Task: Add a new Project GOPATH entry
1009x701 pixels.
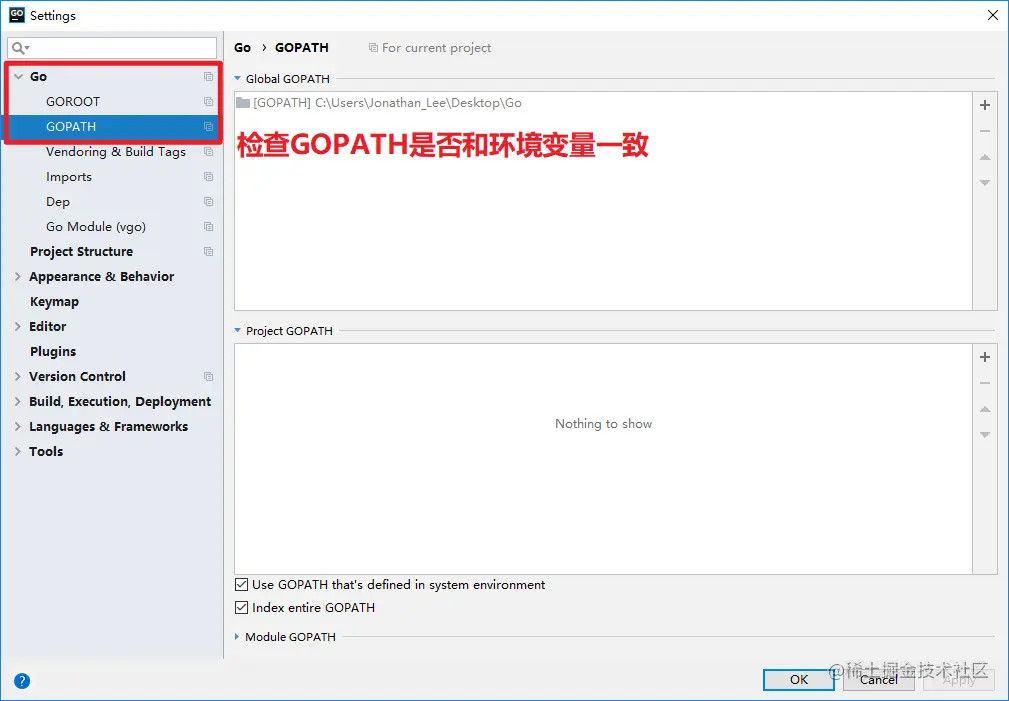Action: [985, 357]
